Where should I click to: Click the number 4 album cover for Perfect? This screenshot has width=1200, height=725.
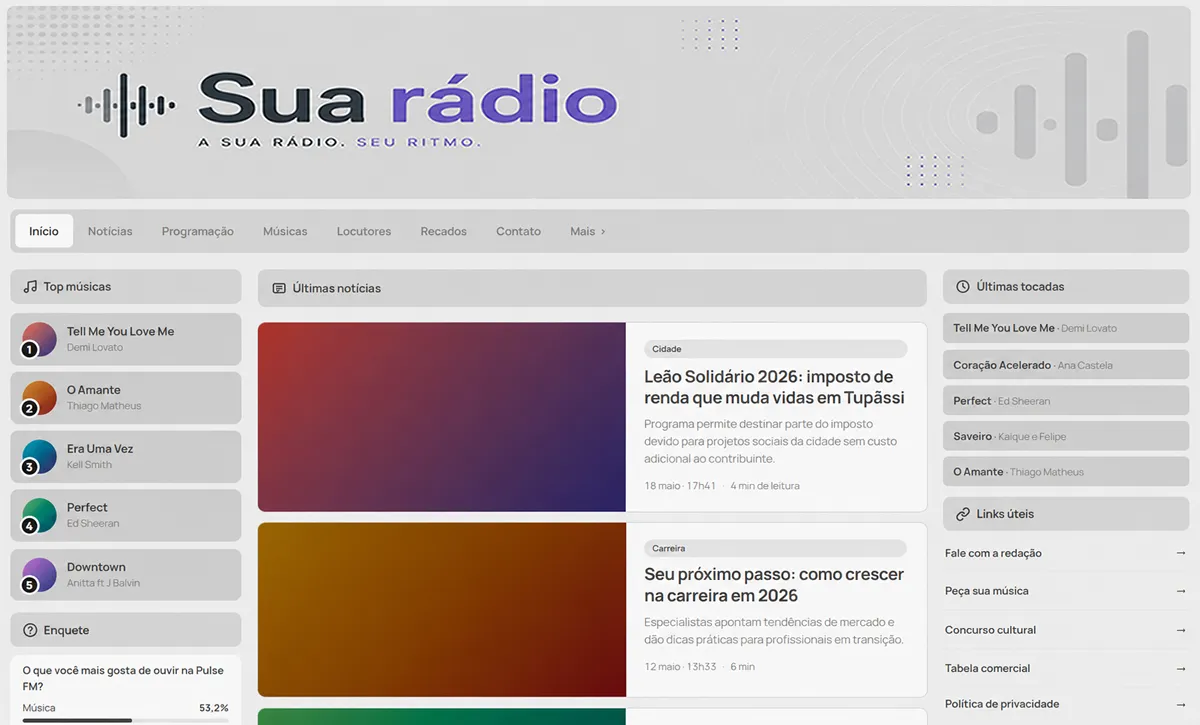tap(39, 516)
